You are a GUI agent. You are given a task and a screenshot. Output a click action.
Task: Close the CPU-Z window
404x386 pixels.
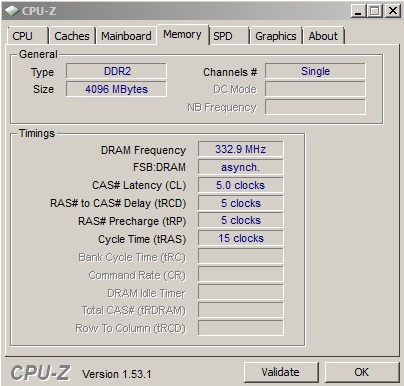(393, 11)
